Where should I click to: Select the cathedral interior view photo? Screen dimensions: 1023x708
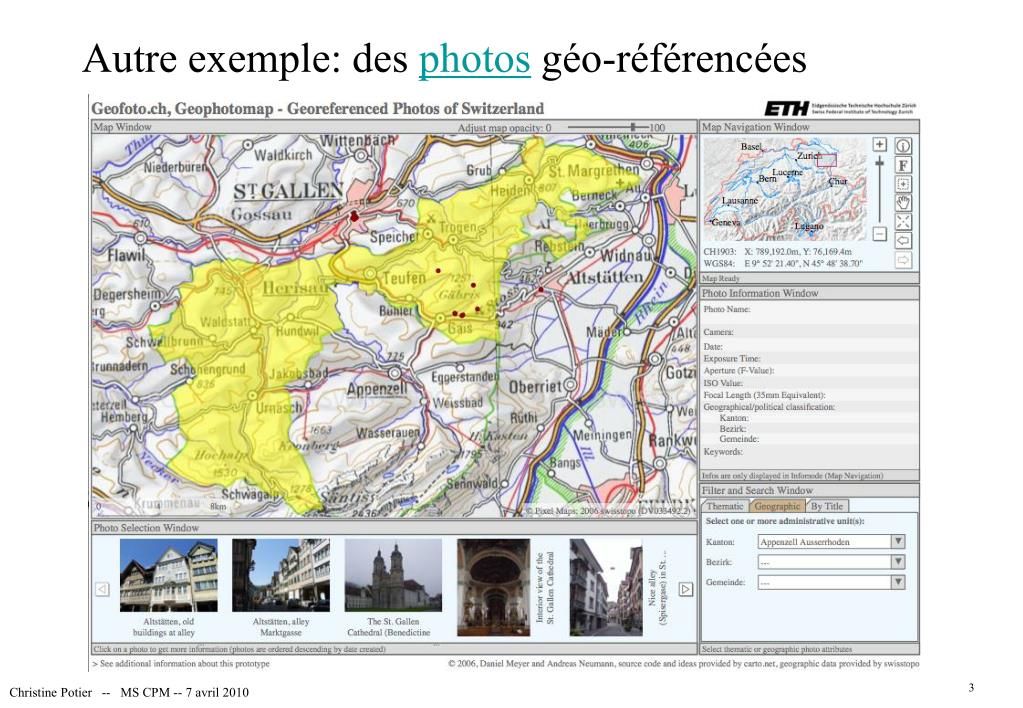click(x=493, y=587)
